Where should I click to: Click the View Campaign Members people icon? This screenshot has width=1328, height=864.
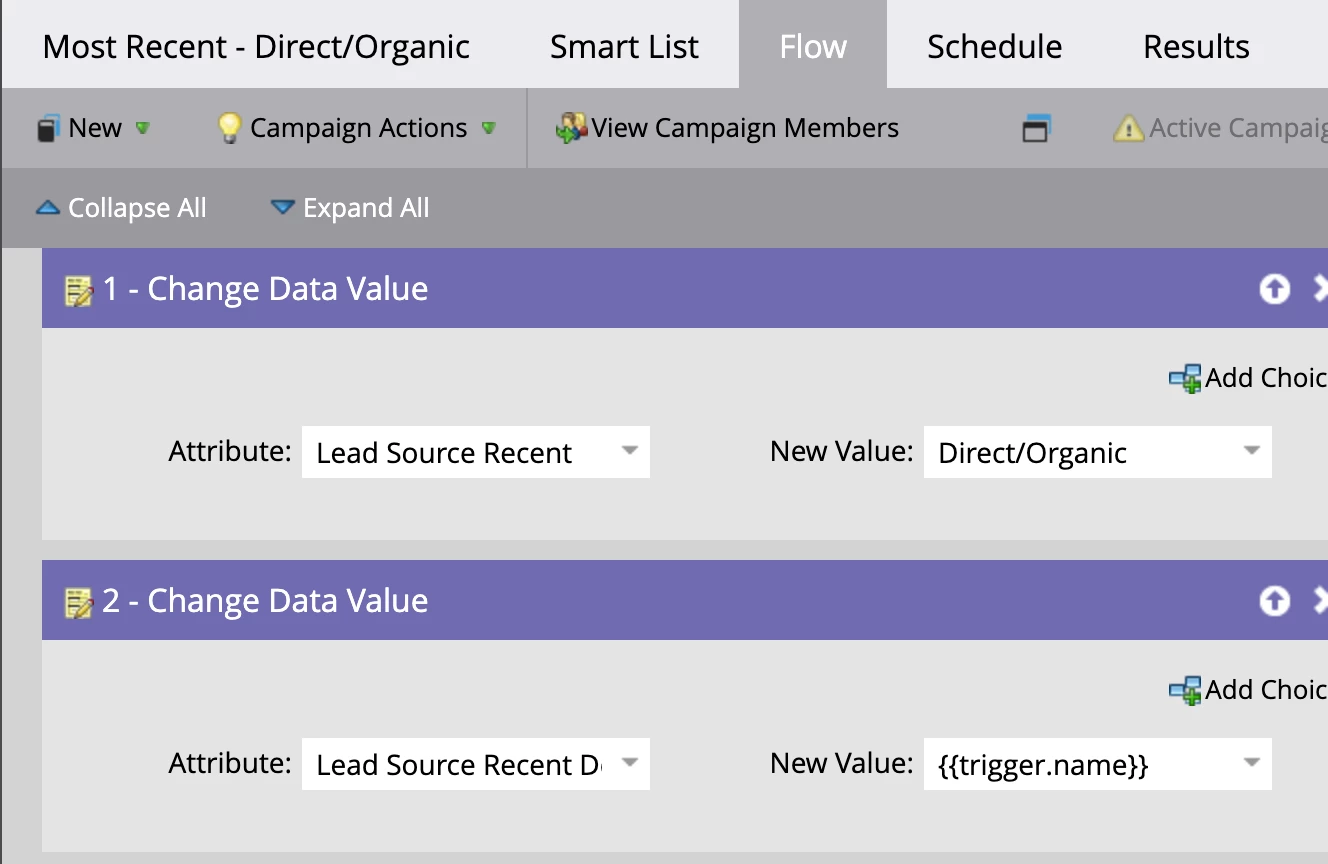click(x=572, y=128)
